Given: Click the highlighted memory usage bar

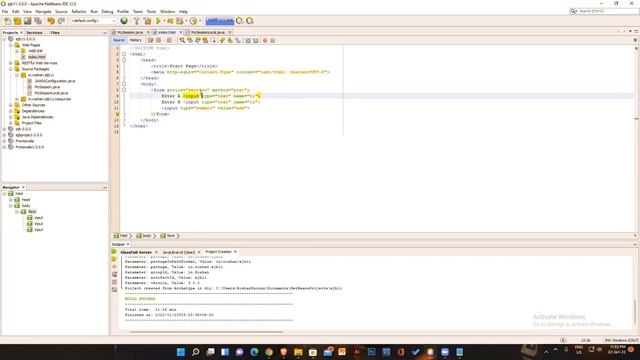Looking at the screenshot, I should point(219,21).
